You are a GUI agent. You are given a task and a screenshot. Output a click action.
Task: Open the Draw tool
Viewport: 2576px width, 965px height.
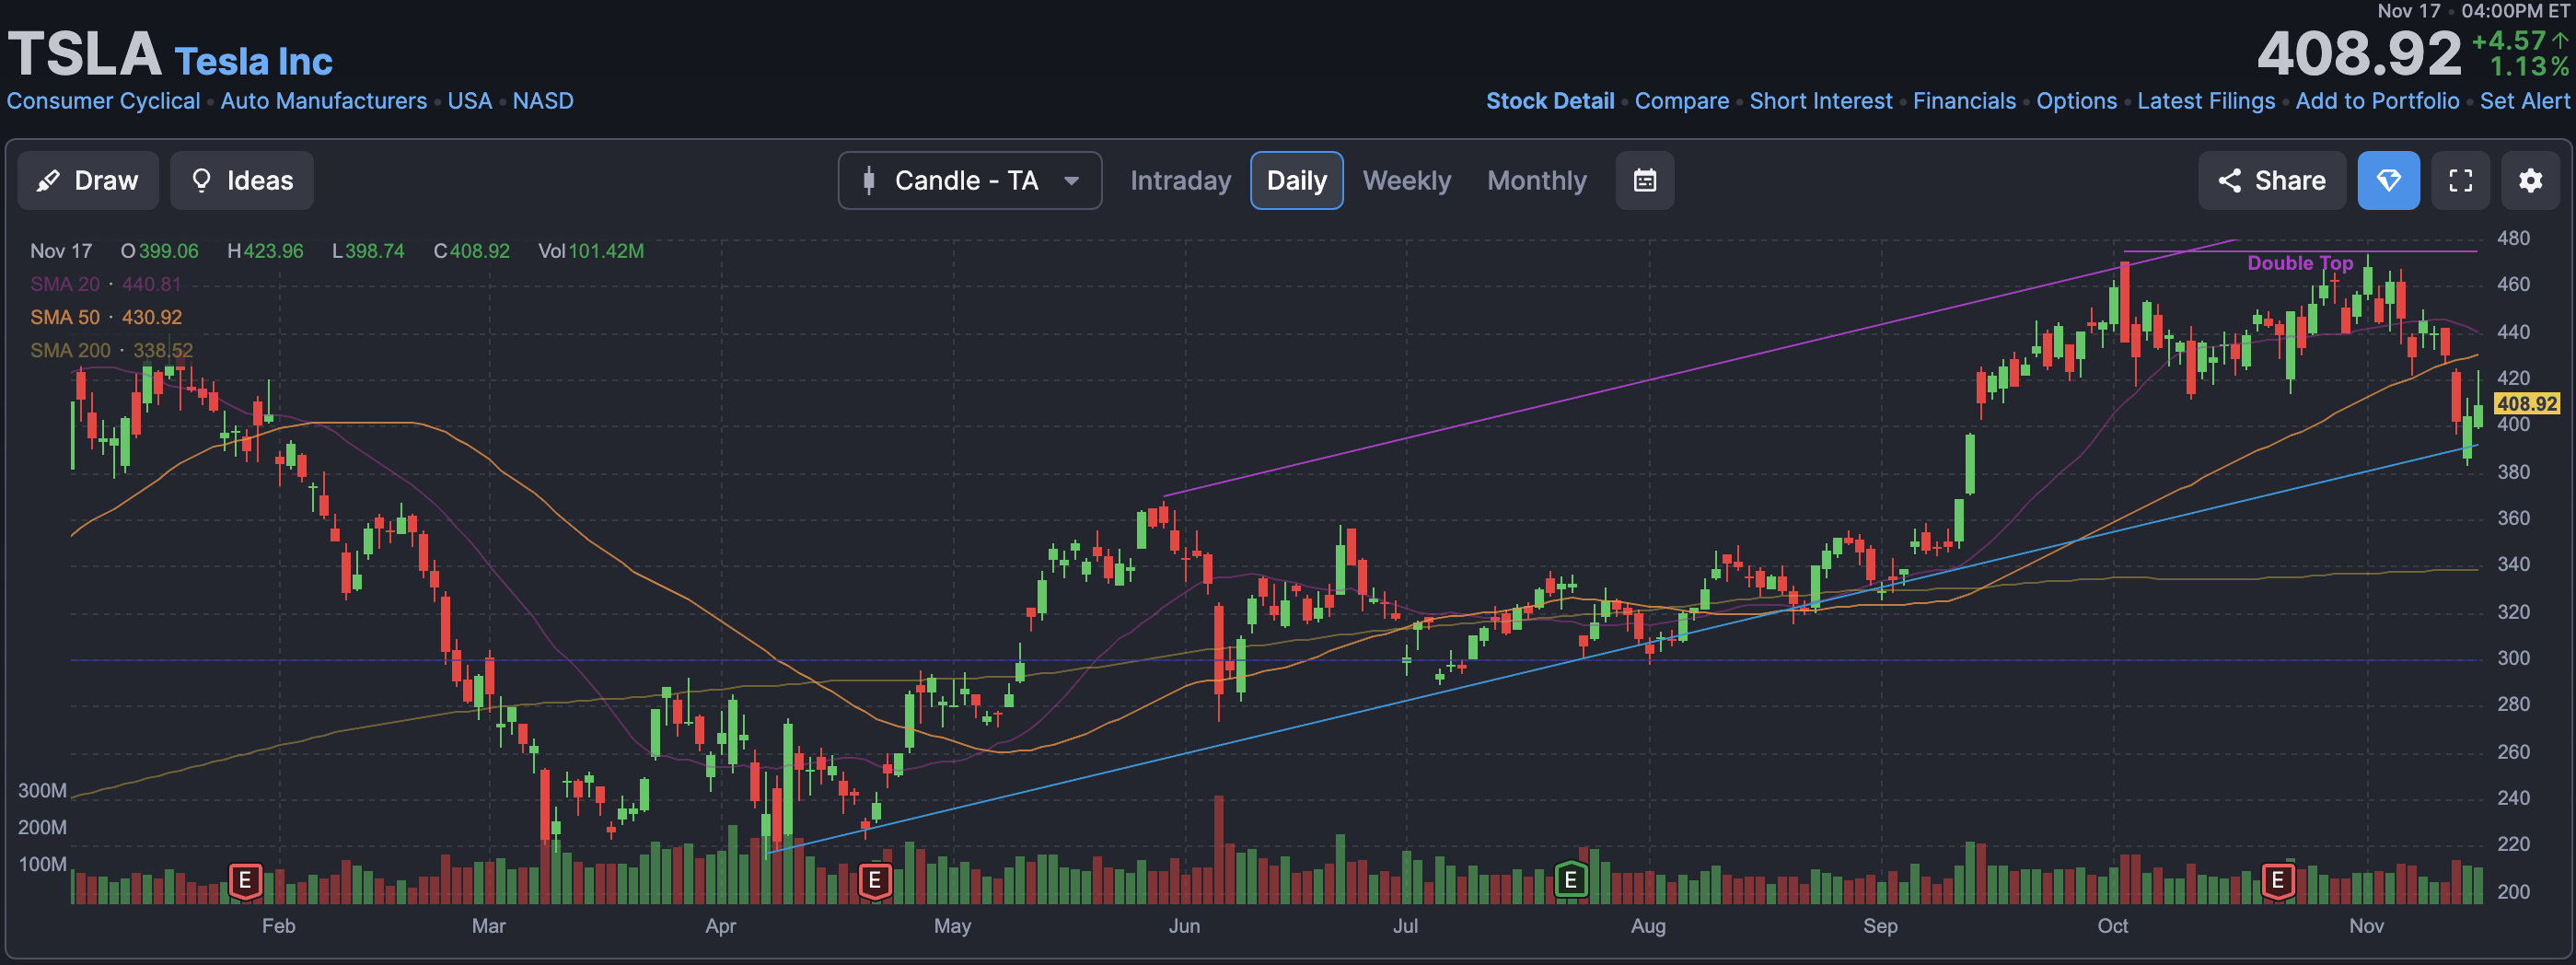[x=88, y=181]
